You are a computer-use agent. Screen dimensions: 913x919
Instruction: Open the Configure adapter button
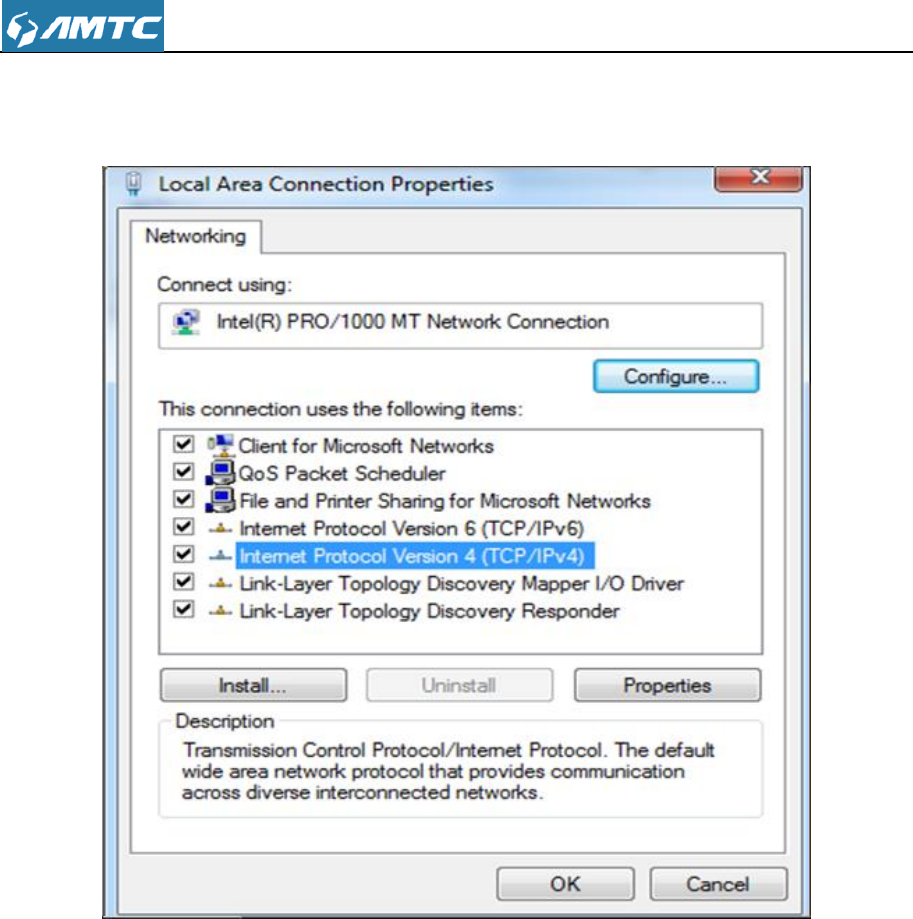[676, 376]
